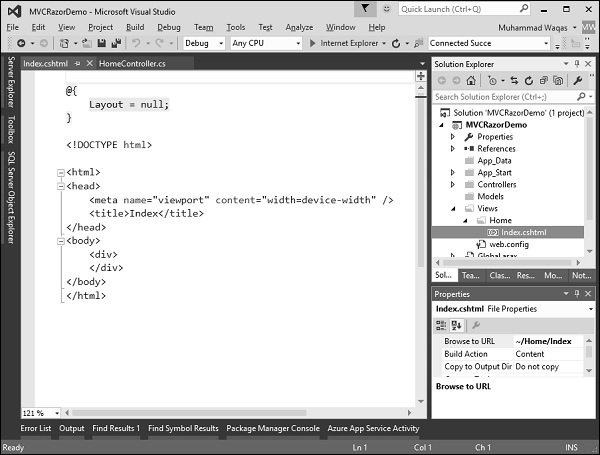Screen dimensions: 600x455
Task: Click the Show All Files icon
Action: pyautogui.click(x=558, y=80)
